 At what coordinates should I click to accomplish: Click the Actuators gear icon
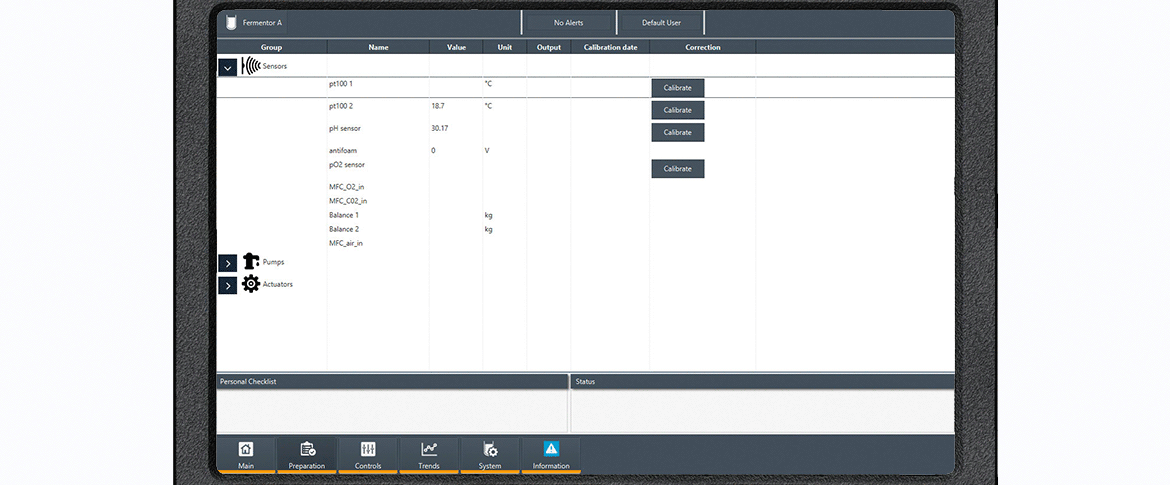(x=250, y=284)
